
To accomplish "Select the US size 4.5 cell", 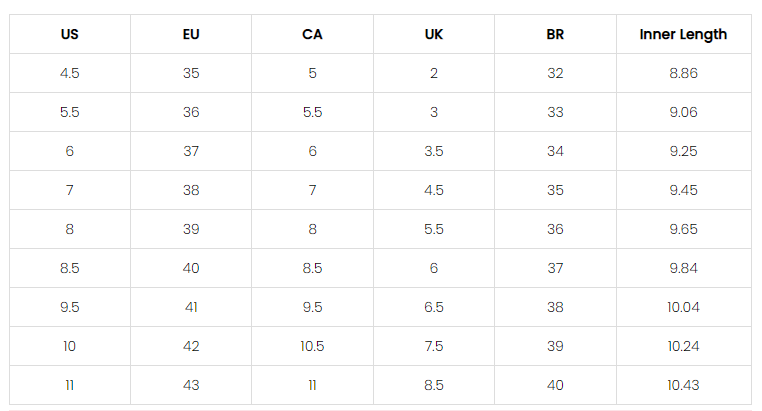I will (69, 73).
